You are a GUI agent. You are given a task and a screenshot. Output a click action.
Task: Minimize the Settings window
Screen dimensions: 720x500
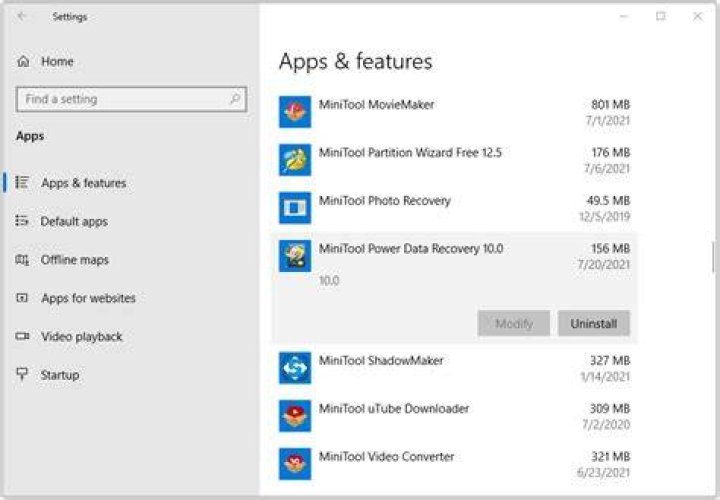pos(624,17)
